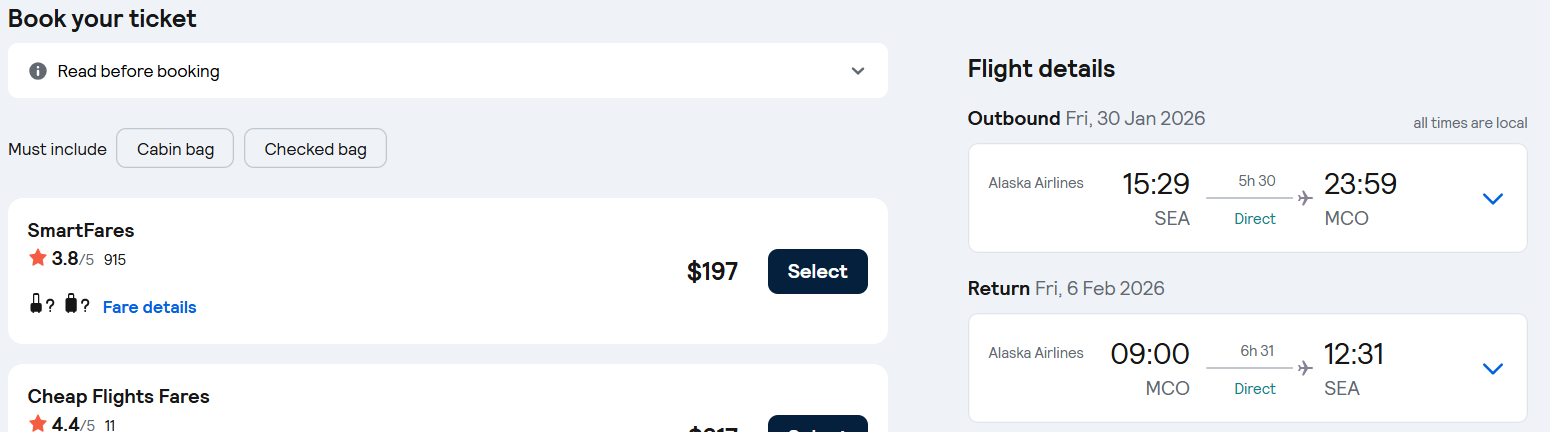This screenshot has width=1550, height=432.
Task: Expand the return MCO to SEA flight details
Action: click(x=1492, y=368)
